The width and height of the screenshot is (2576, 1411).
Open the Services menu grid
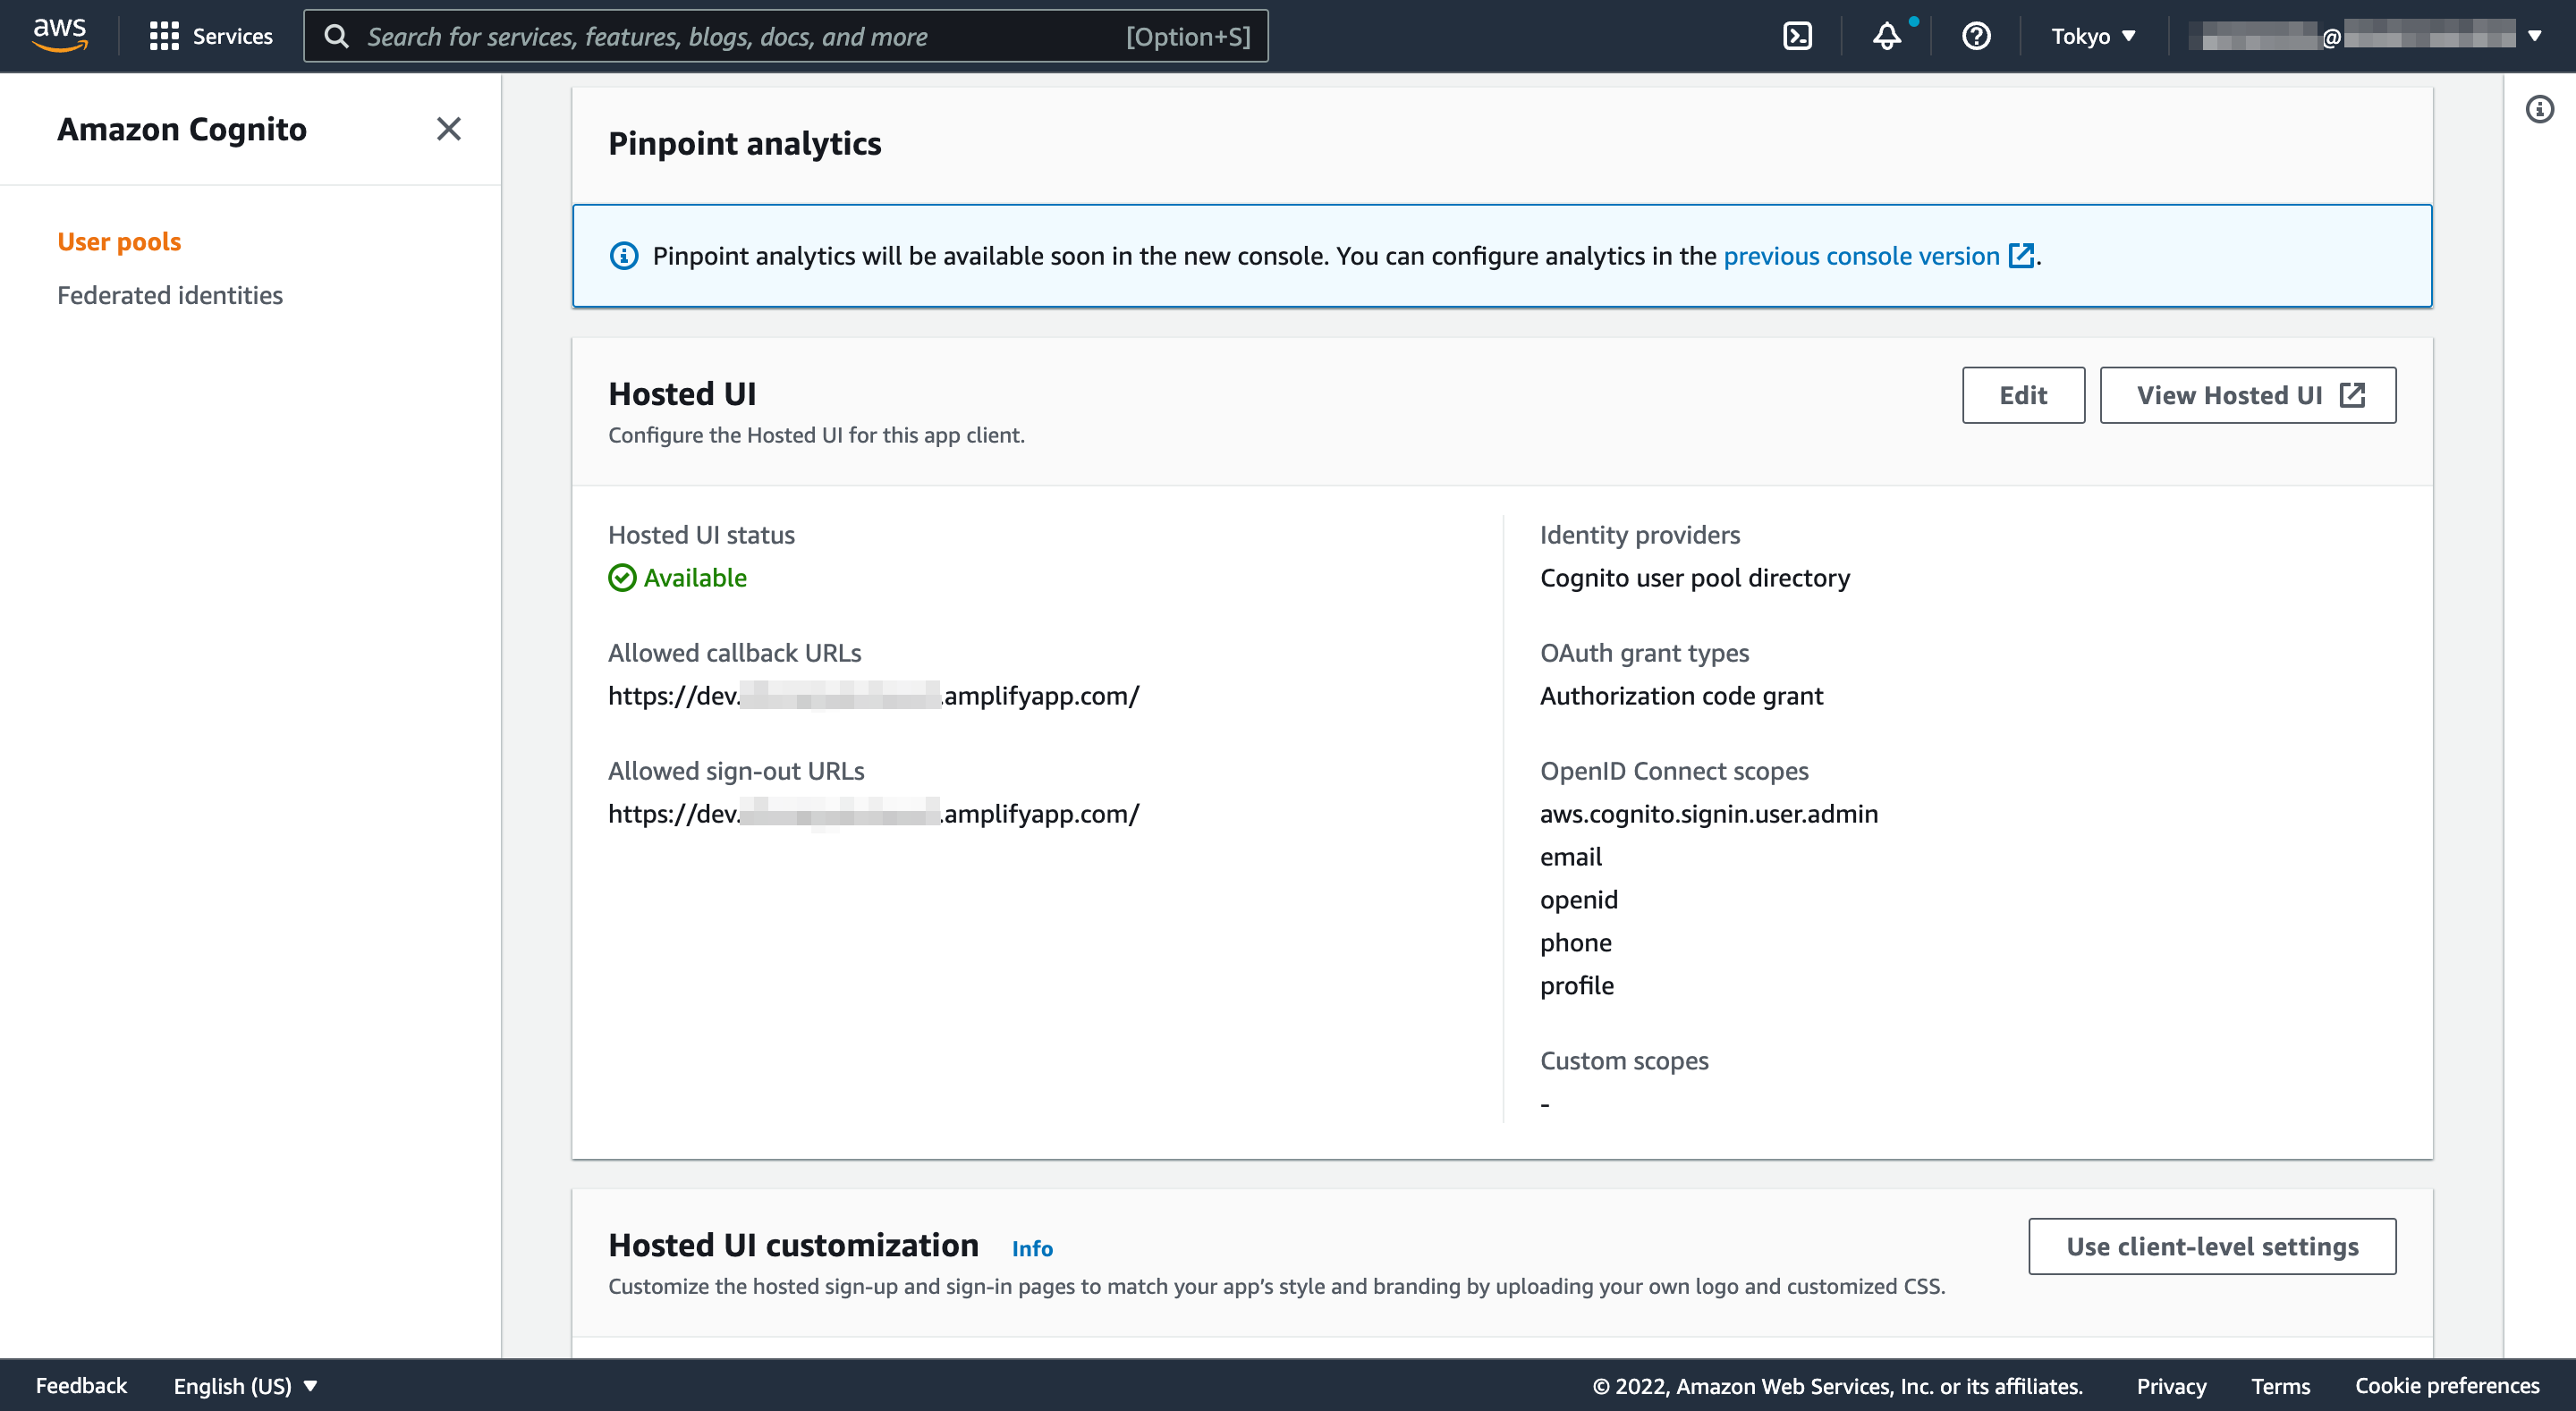coord(211,36)
